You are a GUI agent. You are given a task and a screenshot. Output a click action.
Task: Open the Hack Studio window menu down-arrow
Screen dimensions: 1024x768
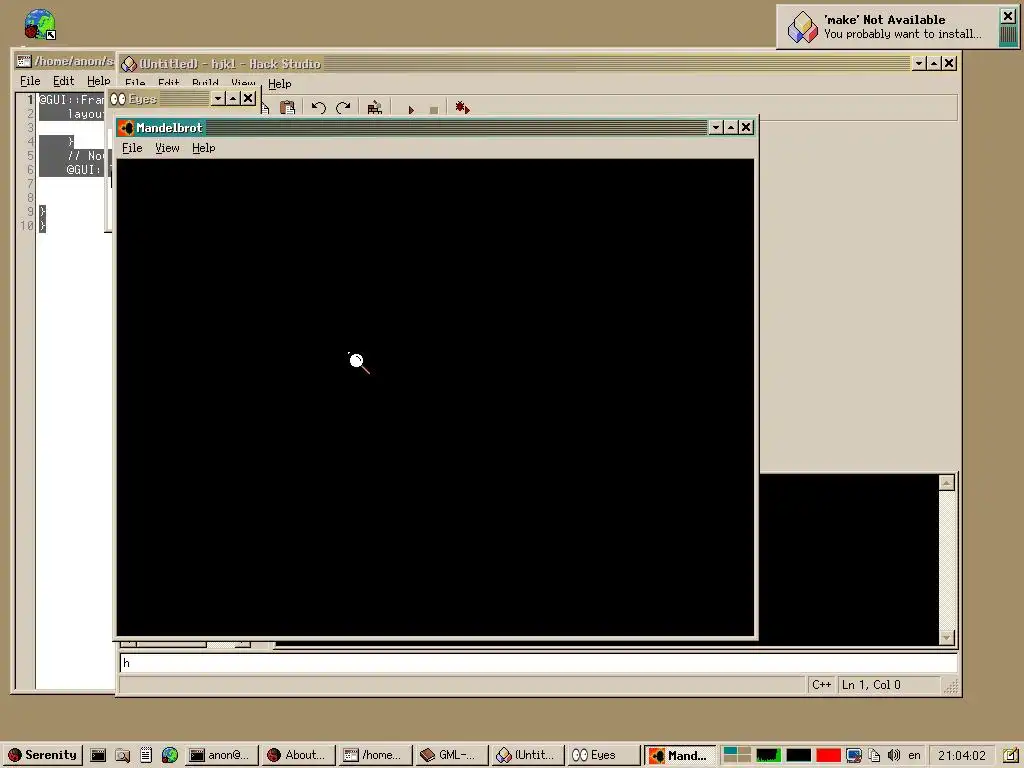pyautogui.click(x=920, y=63)
